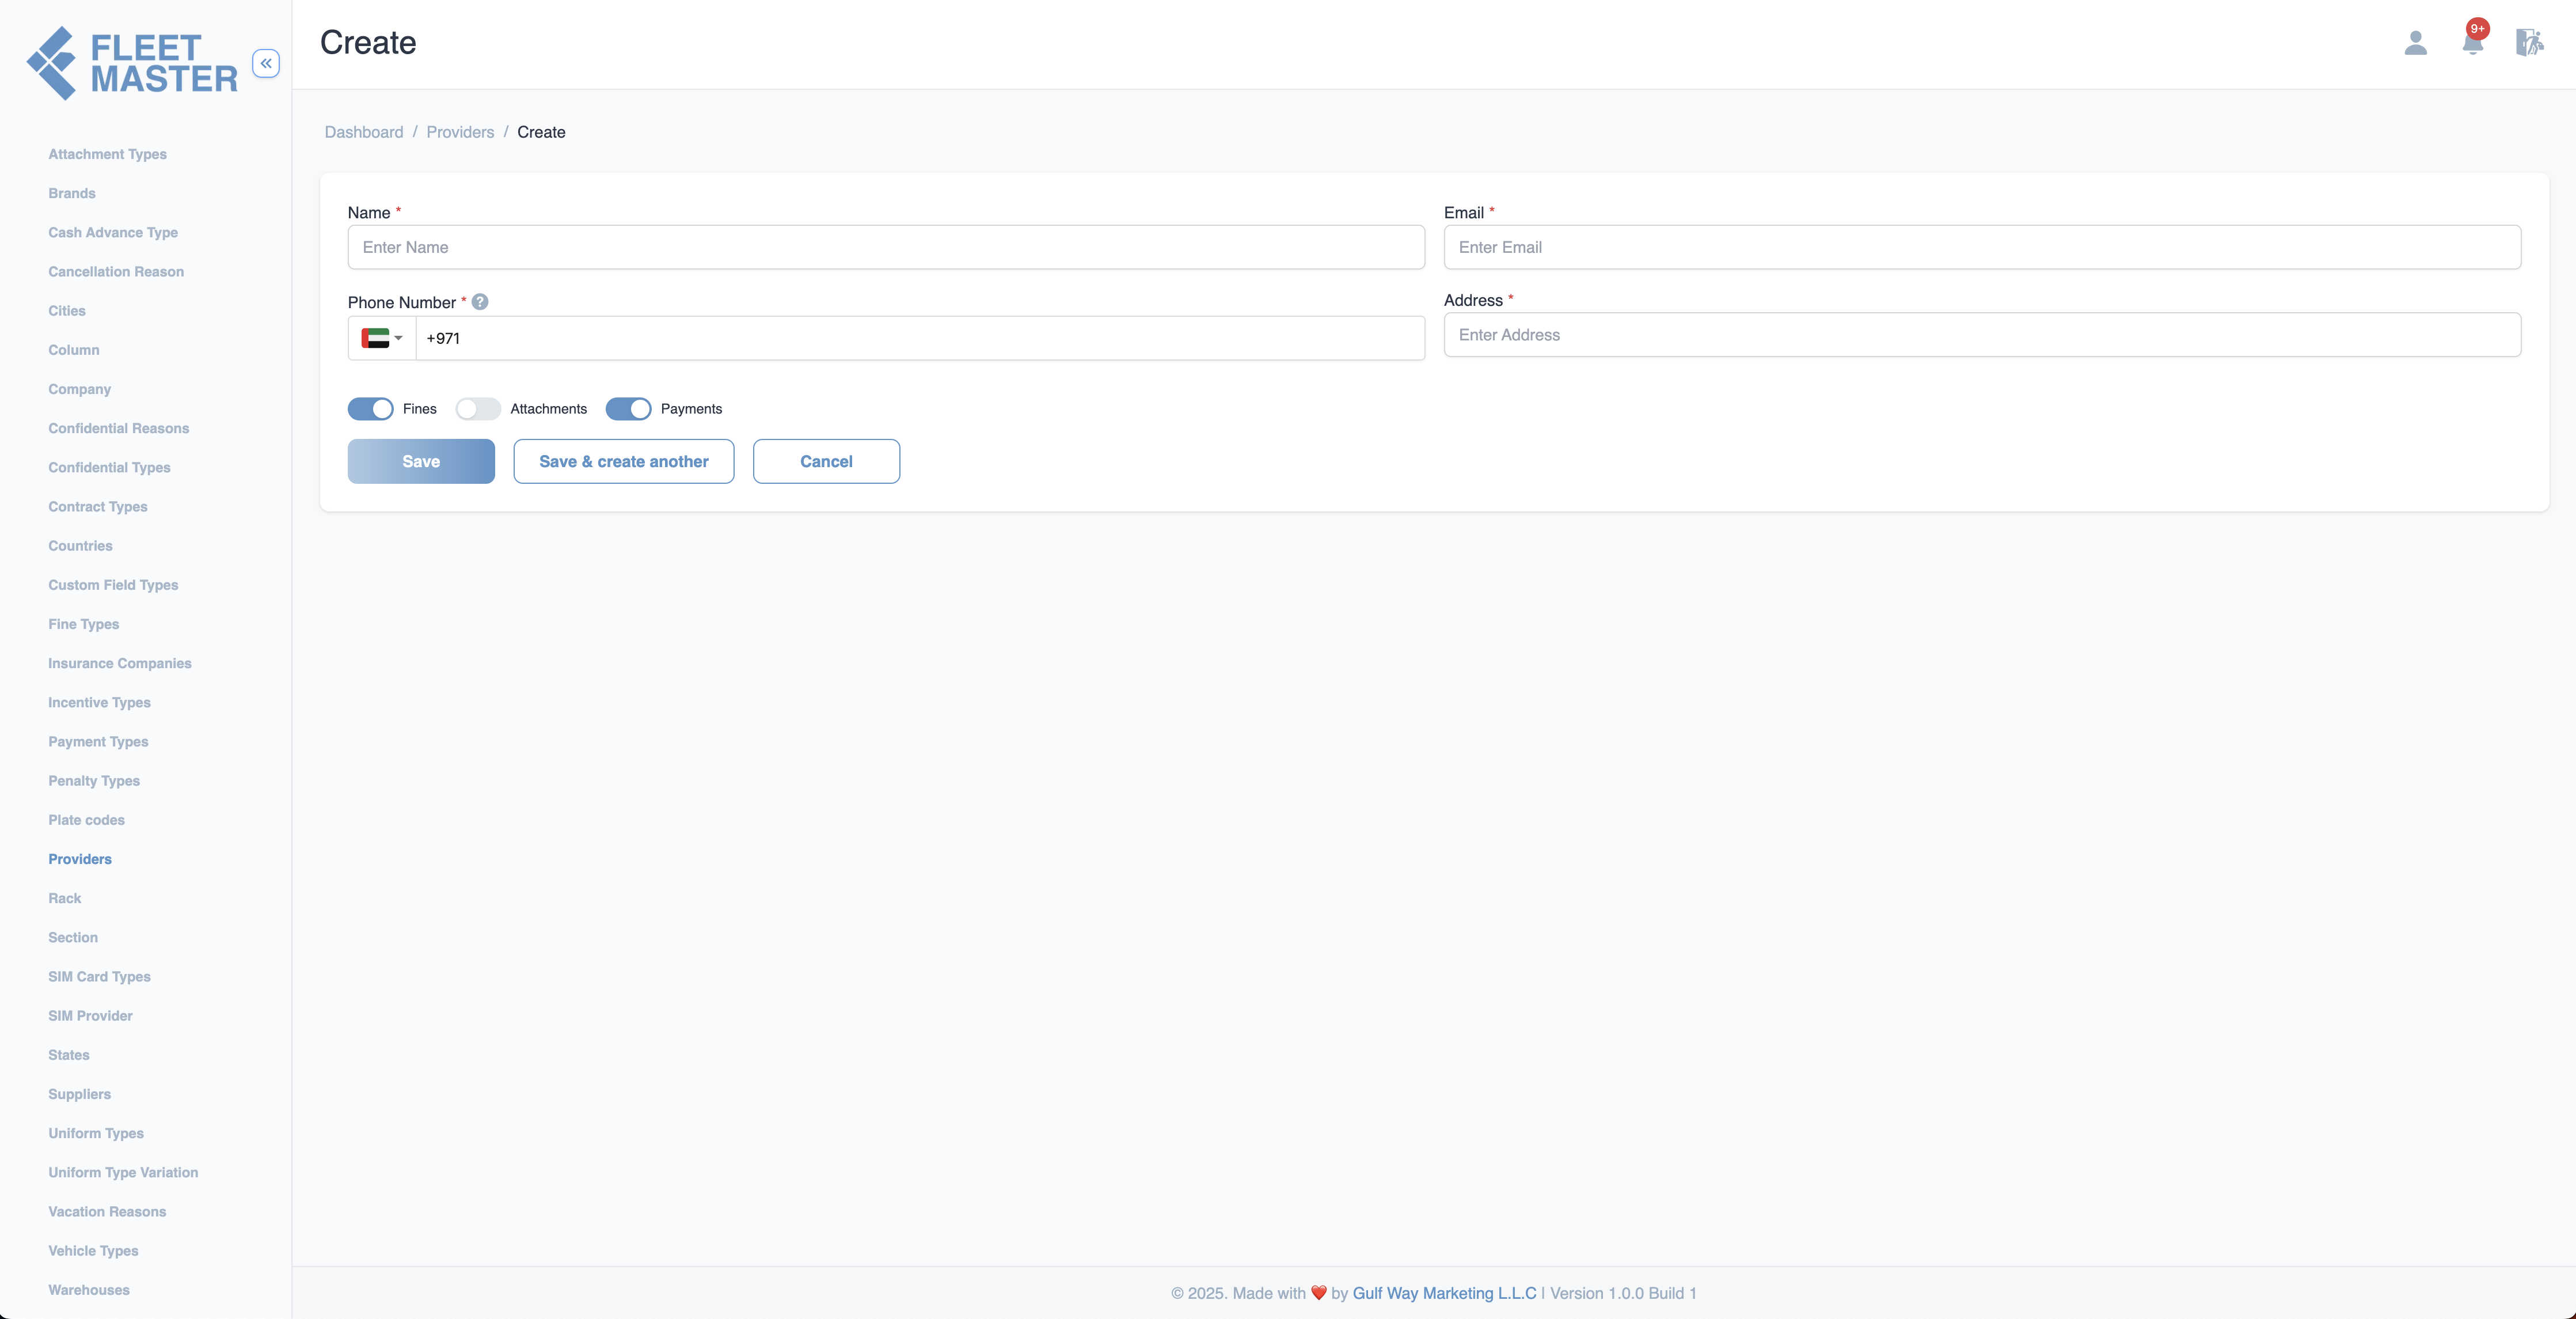Image resolution: width=2576 pixels, height=1319 pixels.
Task: Select Cash Advance Type menu item
Action: point(113,232)
